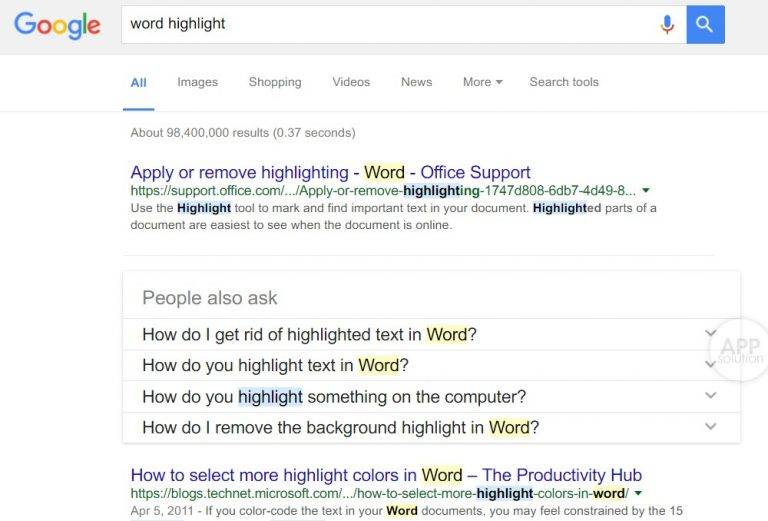Expand 'How do you highlight text in Word?' question

[431, 365]
